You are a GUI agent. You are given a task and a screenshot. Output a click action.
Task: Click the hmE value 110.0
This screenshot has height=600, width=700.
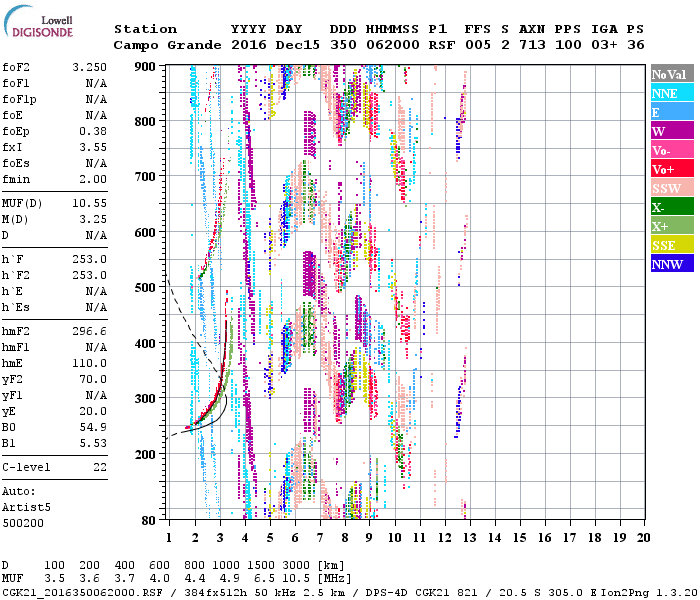point(89,364)
